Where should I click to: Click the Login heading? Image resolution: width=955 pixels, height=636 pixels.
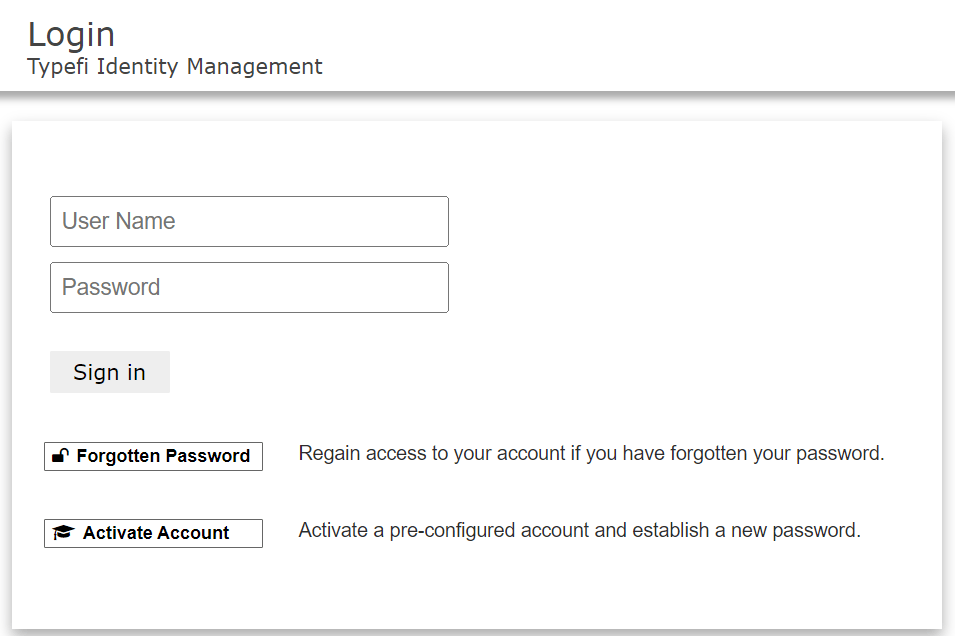pos(71,35)
